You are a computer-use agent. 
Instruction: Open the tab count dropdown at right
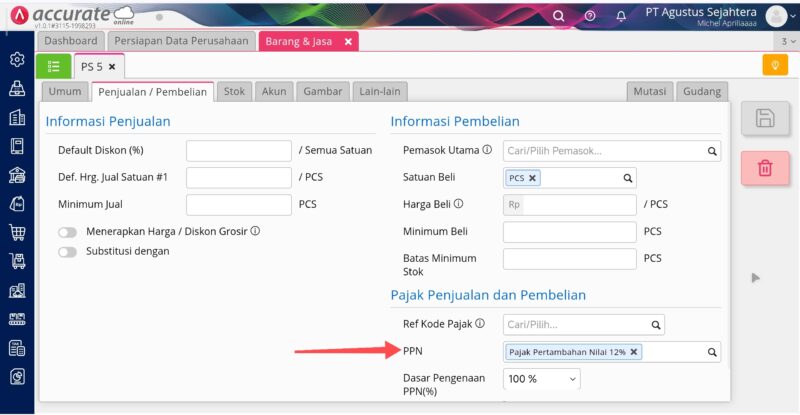pyautogui.click(x=787, y=41)
